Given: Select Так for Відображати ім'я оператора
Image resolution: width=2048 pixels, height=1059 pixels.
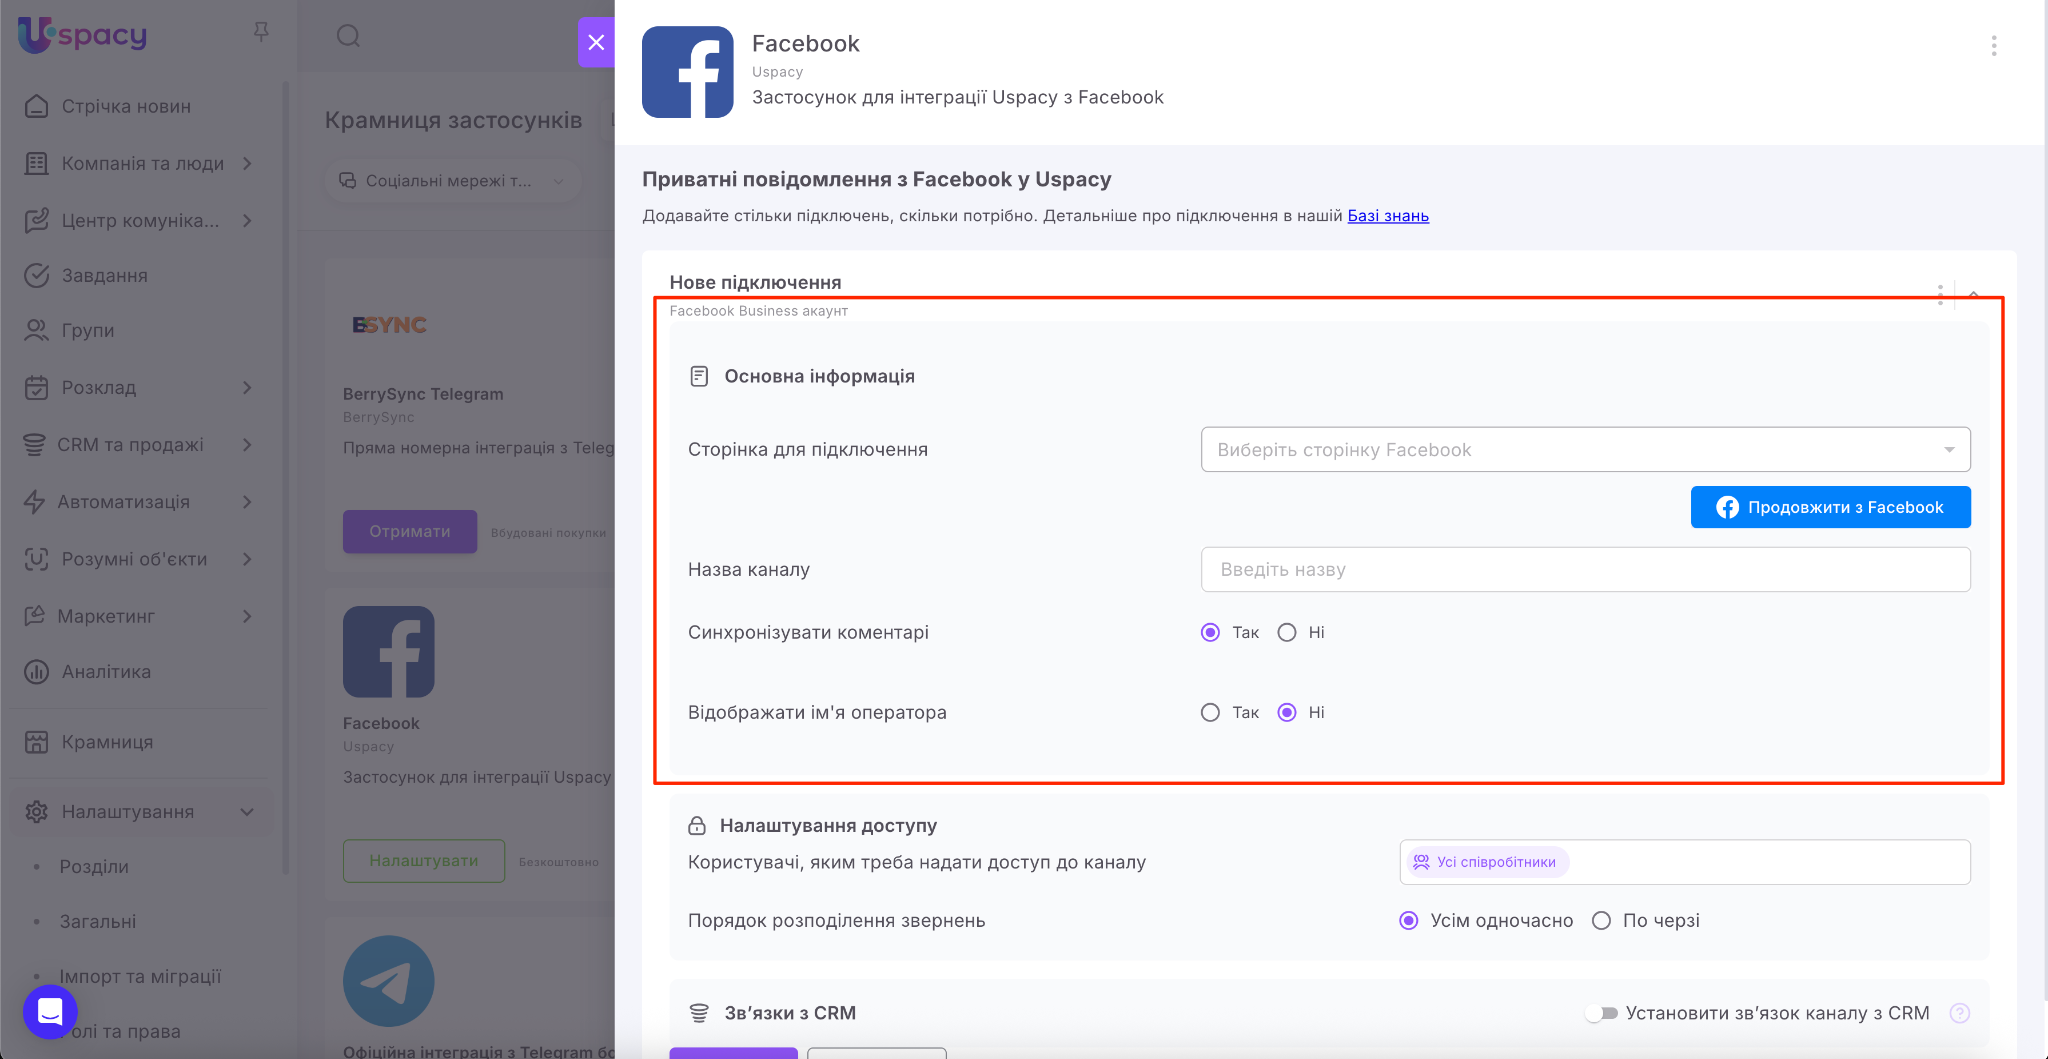Looking at the screenshot, I should 1210,713.
